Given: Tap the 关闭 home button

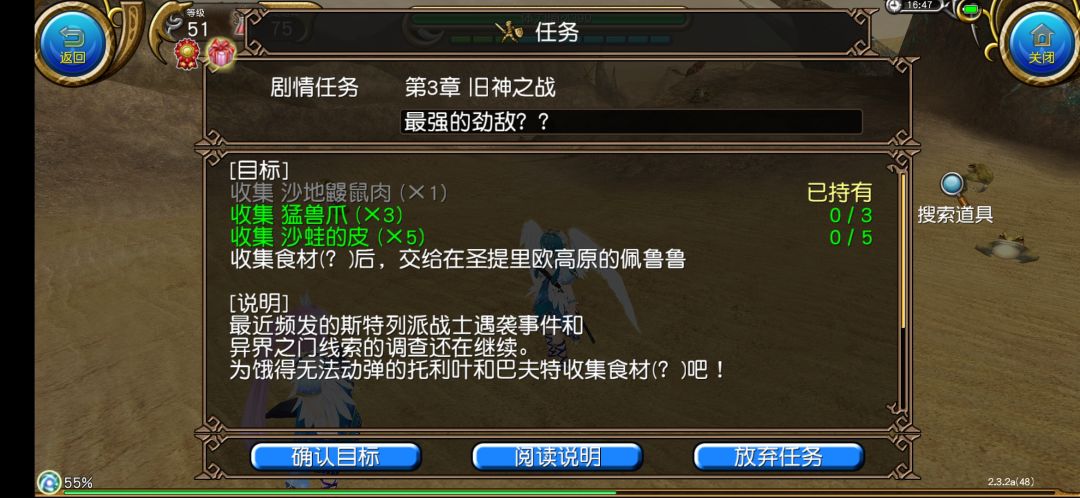Looking at the screenshot, I should coord(1042,43).
